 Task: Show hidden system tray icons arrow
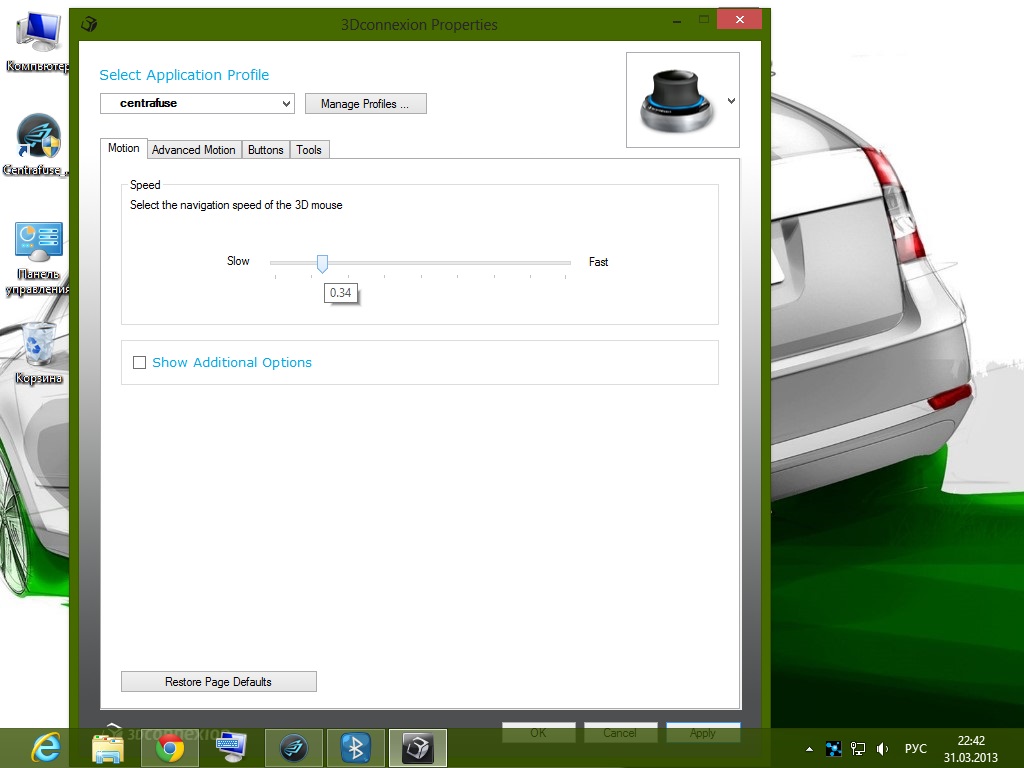(x=809, y=748)
